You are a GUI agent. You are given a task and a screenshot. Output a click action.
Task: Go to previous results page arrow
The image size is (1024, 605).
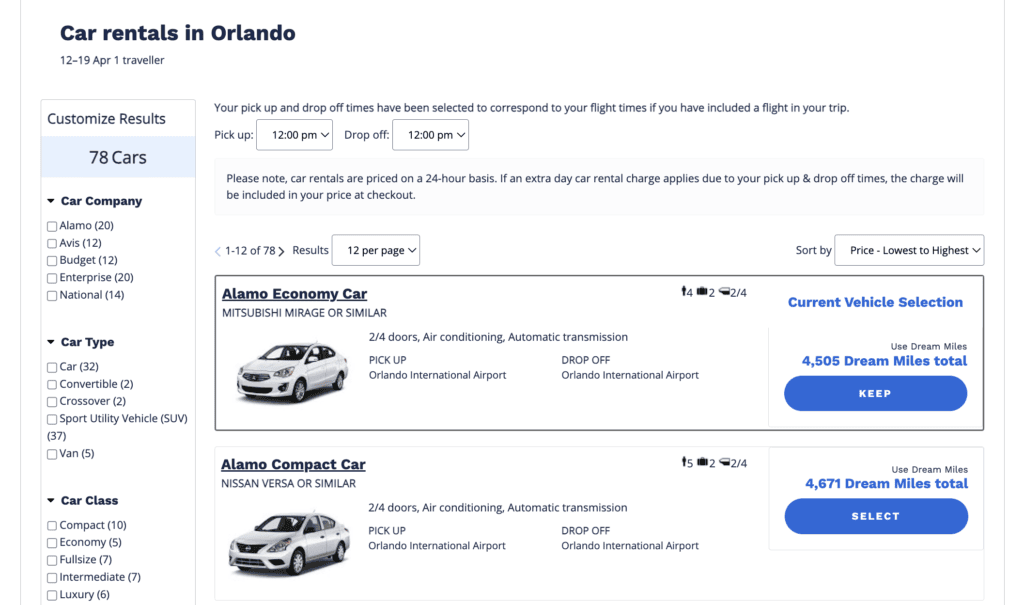(218, 251)
